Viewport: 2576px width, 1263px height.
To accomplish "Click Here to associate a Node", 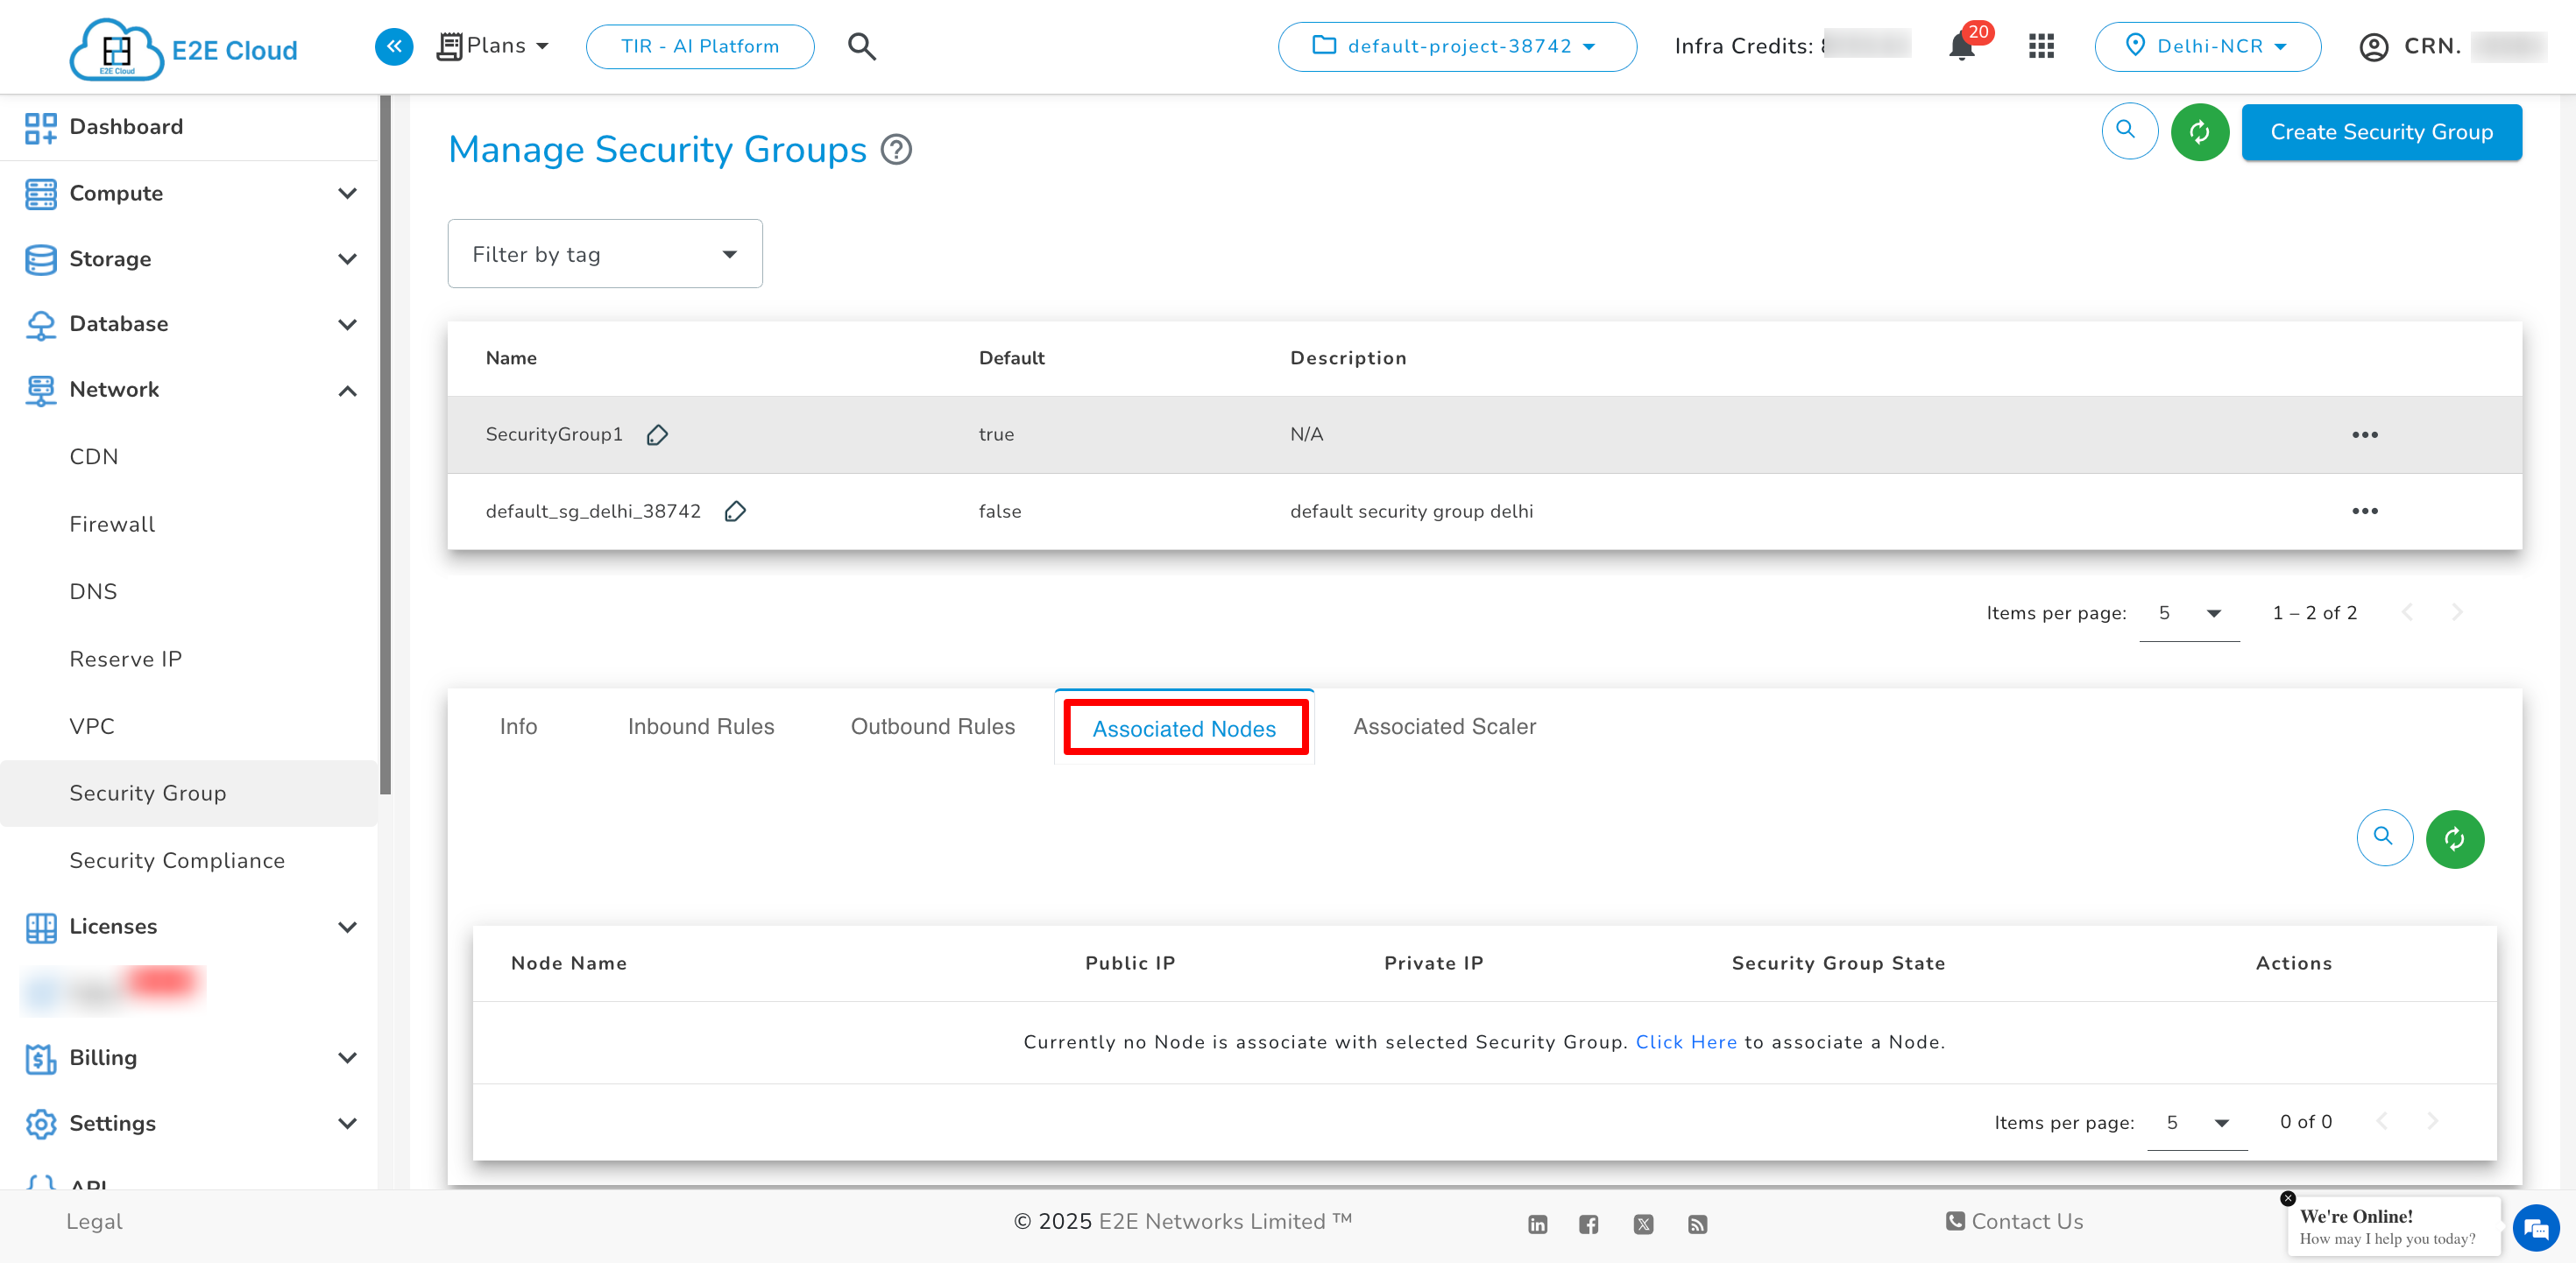I will point(1686,1041).
